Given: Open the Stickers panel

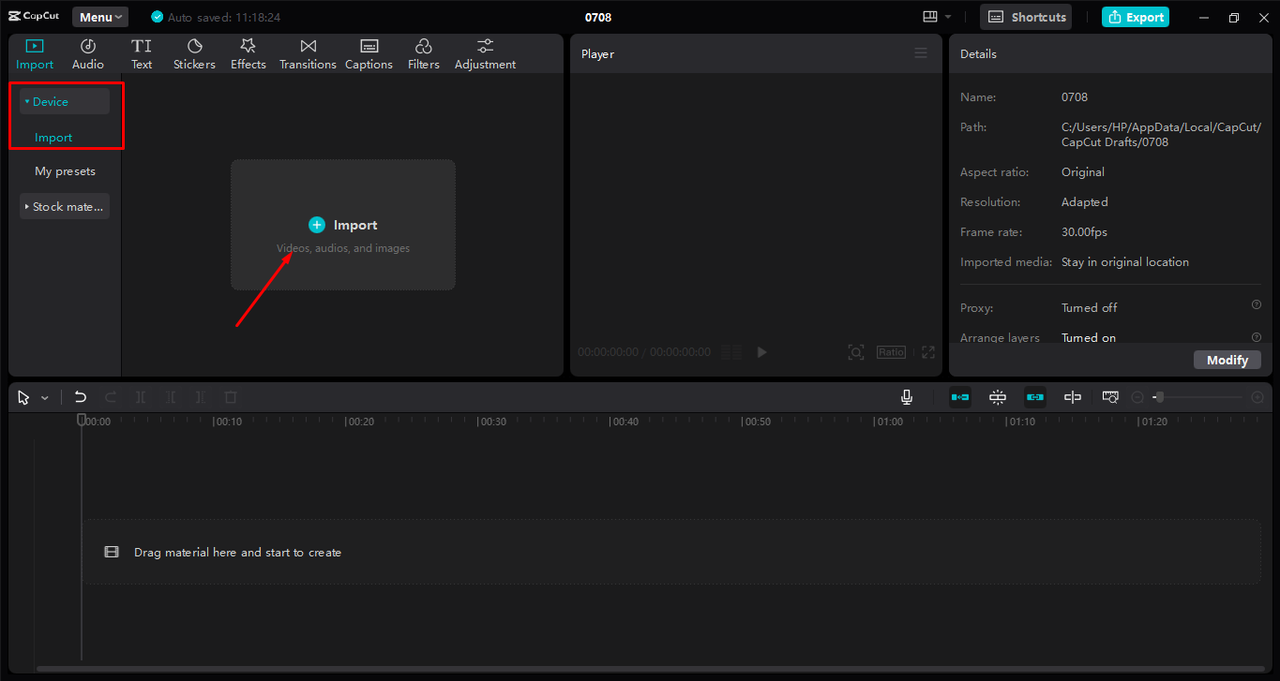Looking at the screenshot, I should click(194, 54).
